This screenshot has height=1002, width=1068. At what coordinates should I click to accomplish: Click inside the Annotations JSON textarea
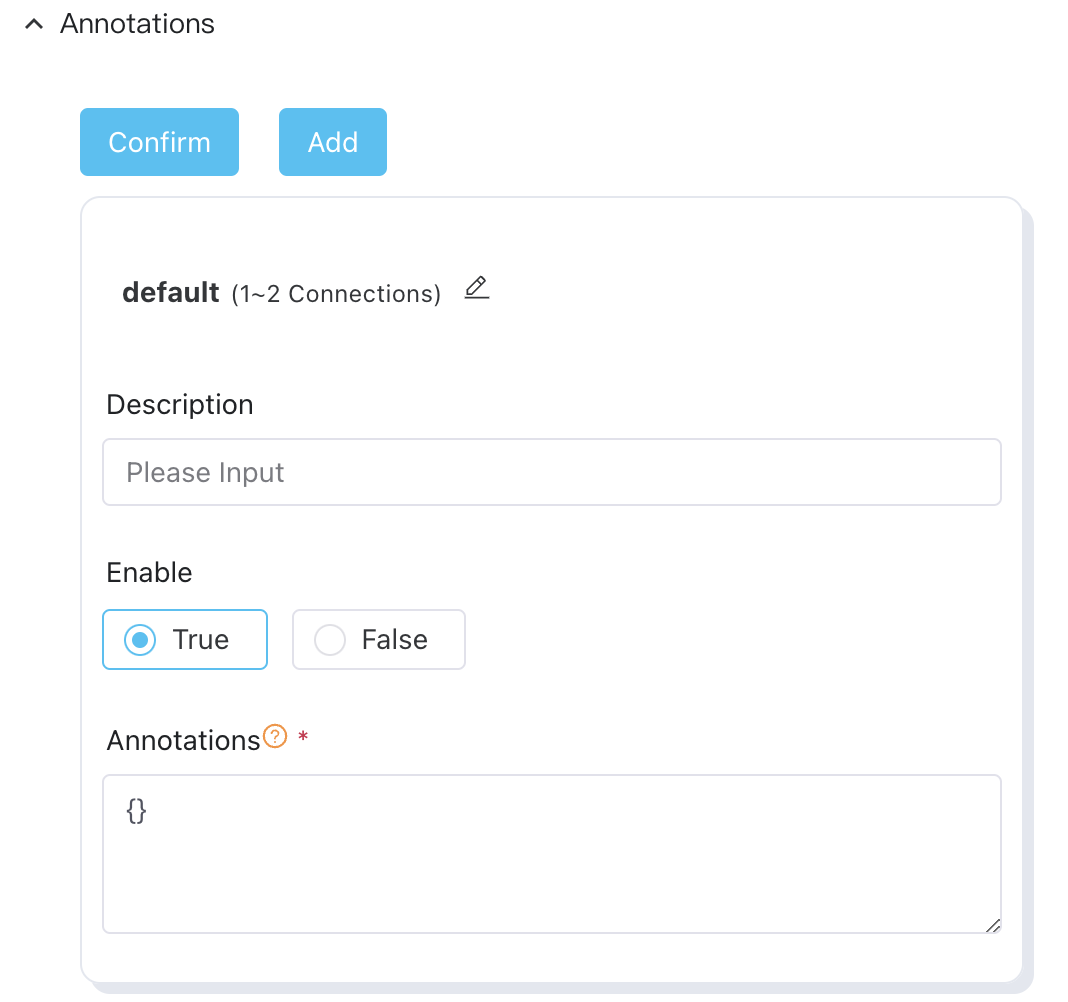(x=551, y=860)
